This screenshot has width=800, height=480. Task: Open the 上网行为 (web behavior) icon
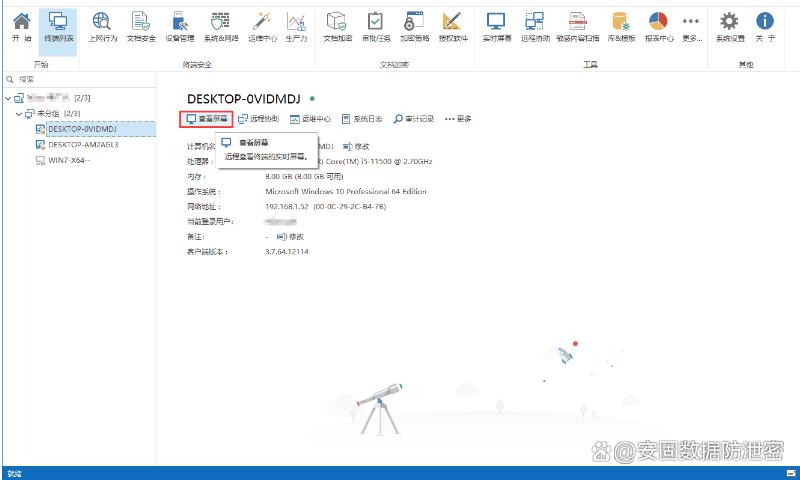tap(102, 26)
